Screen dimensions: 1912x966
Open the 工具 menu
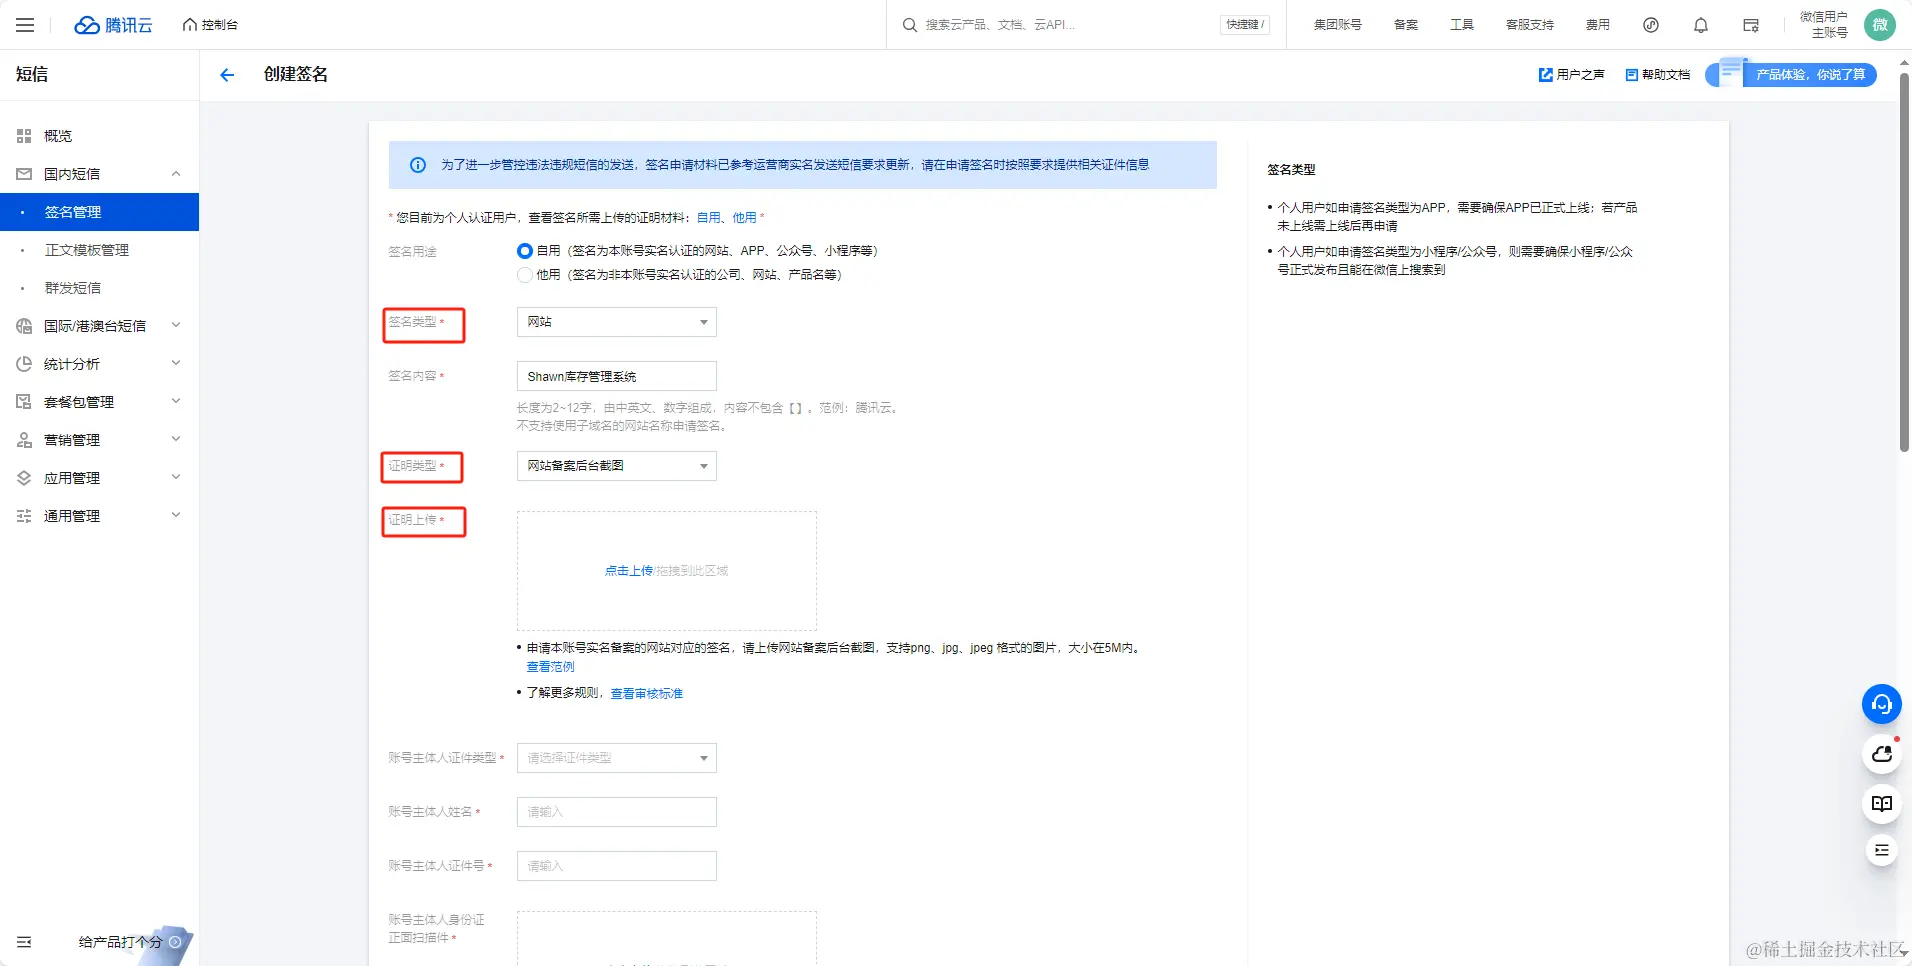coord(1462,25)
